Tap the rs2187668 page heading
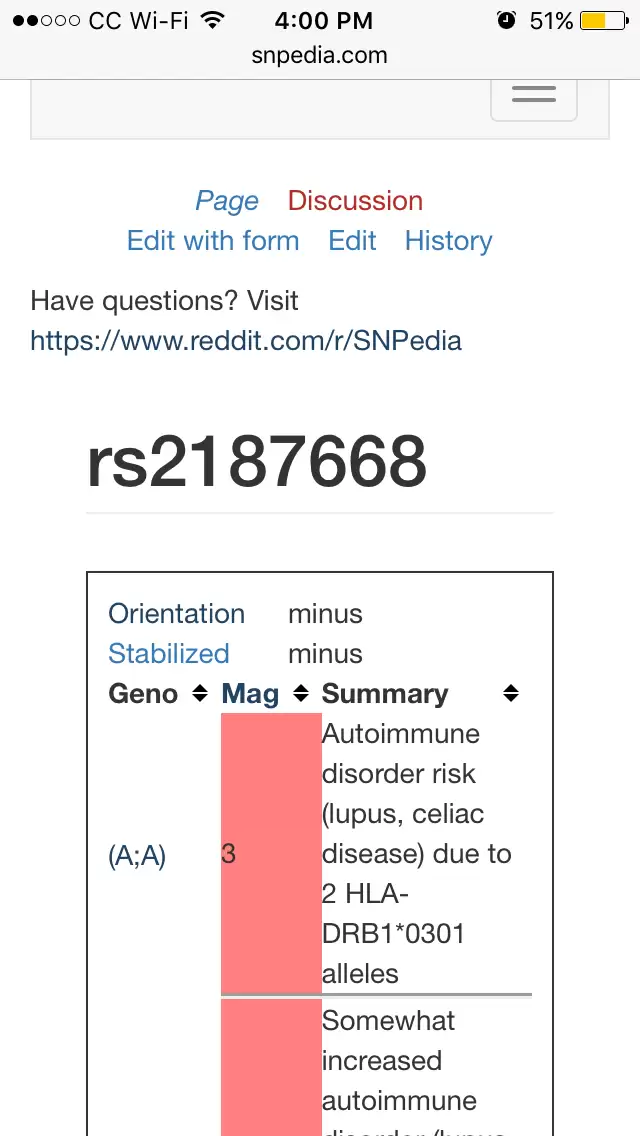This screenshot has width=640, height=1136. click(x=257, y=463)
